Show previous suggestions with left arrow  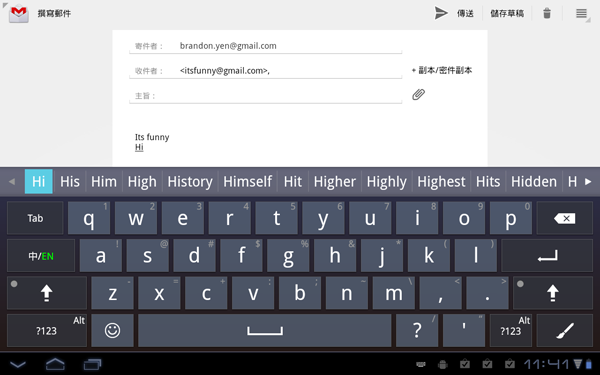click(12, 181)
